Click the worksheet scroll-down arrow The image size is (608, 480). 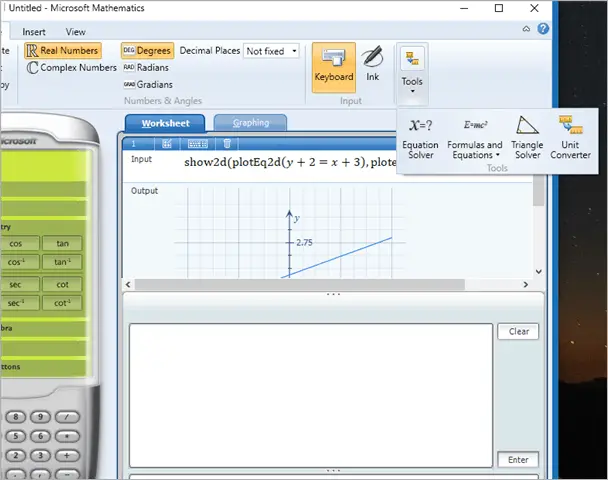coord(539,271)
